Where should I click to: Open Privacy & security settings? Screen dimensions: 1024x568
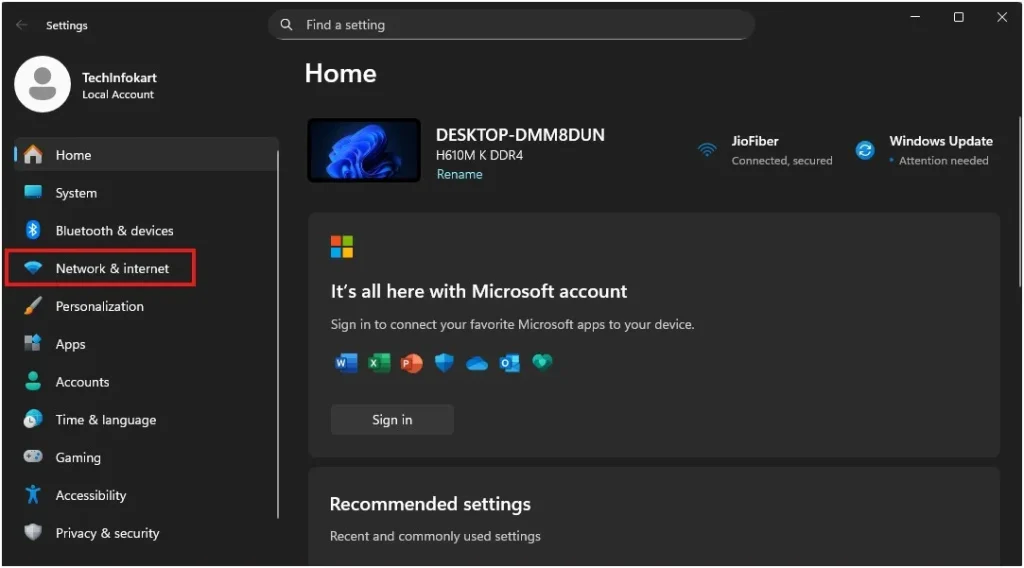pos(146,533)
